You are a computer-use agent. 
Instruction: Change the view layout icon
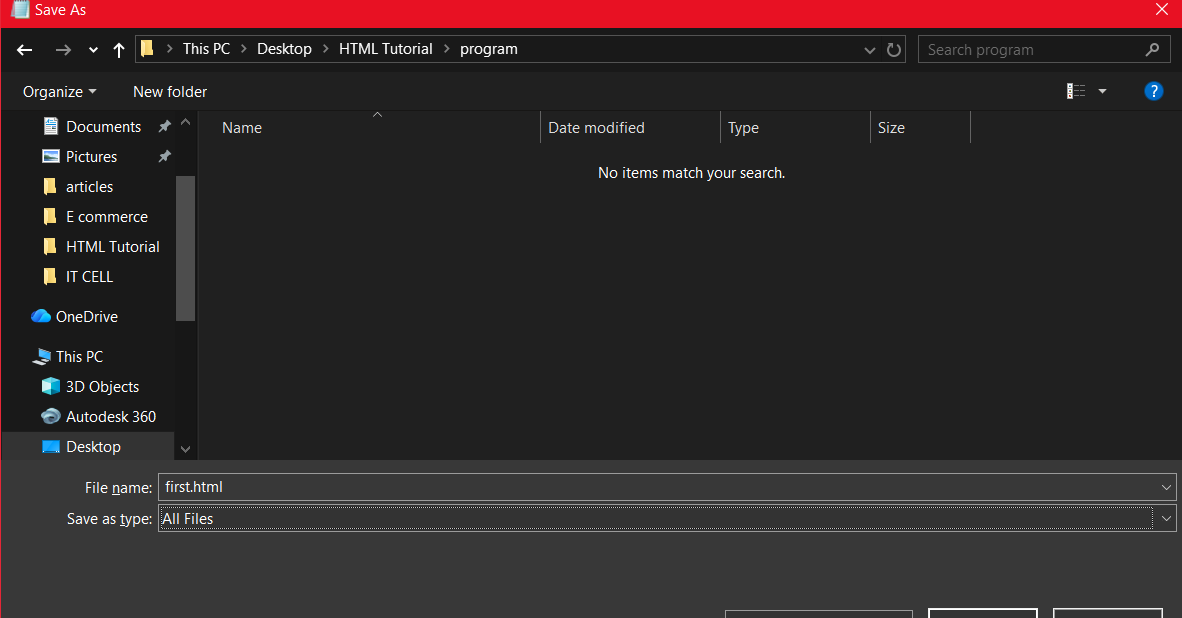[x=1076, y=91]
